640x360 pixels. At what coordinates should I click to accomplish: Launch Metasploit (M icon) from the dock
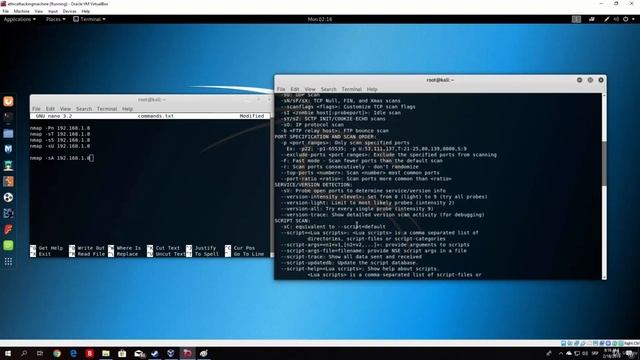click(8, 149)
